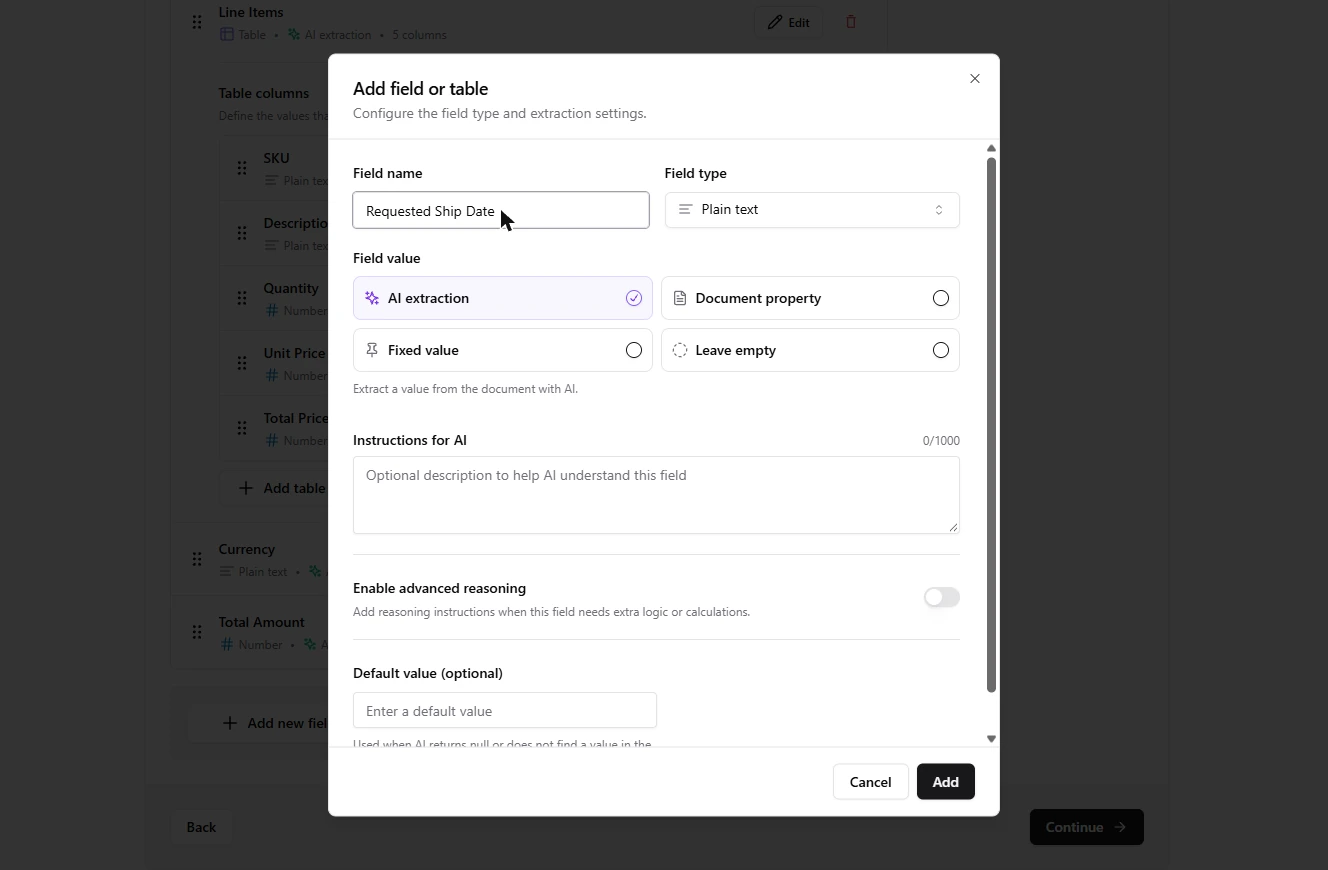The image size is (1328, 870).
Task: Click the drag handle for Currency field
Action: [197, 559]
